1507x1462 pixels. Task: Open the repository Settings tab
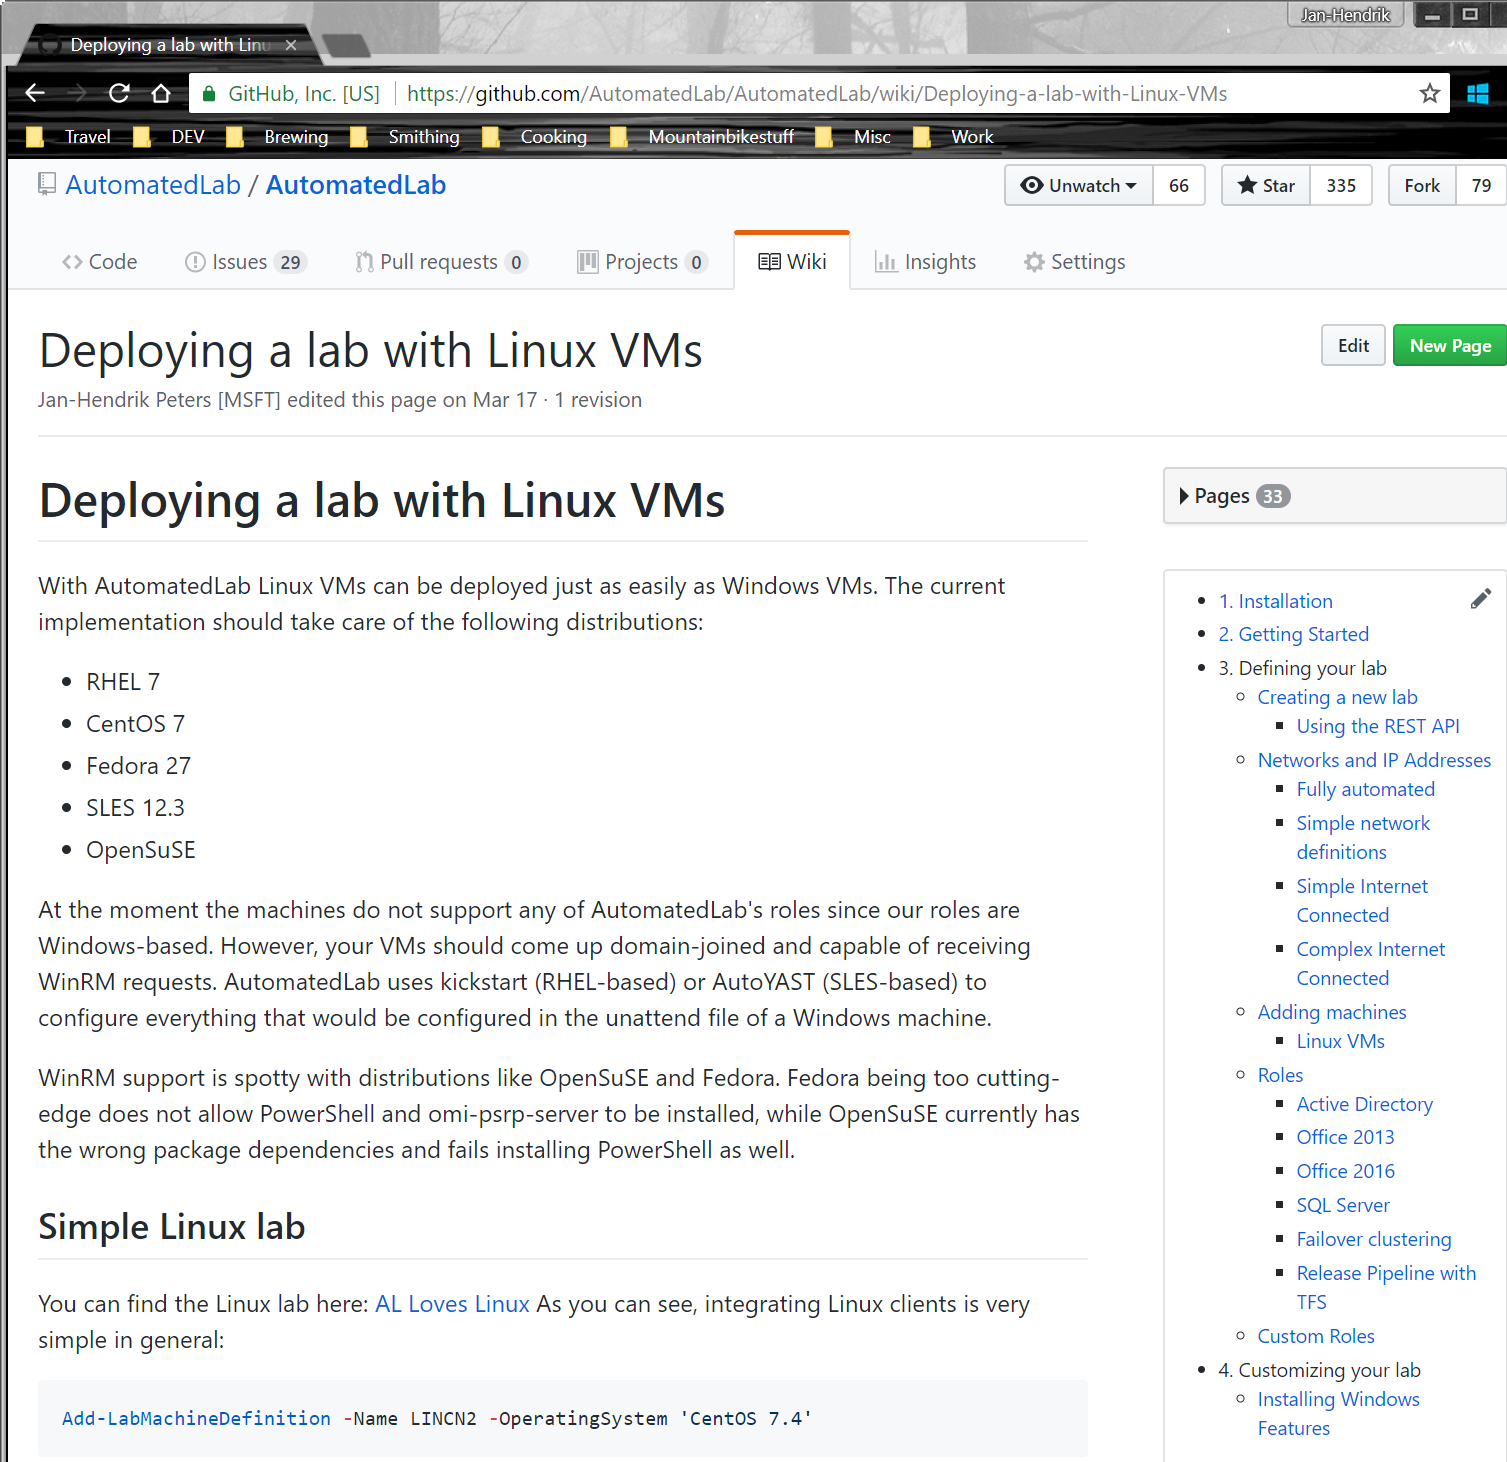[1074, 262]
